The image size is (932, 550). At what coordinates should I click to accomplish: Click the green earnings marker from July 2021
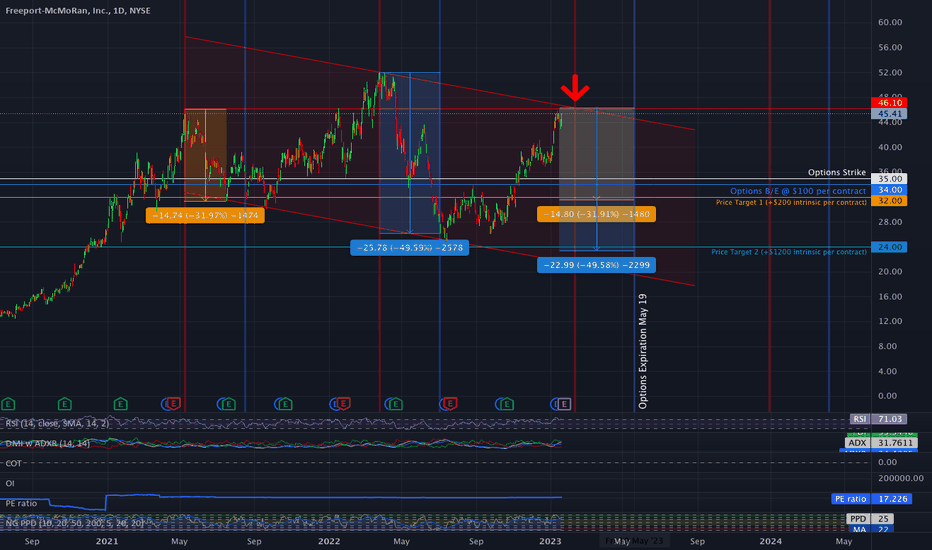pos(228,404)
